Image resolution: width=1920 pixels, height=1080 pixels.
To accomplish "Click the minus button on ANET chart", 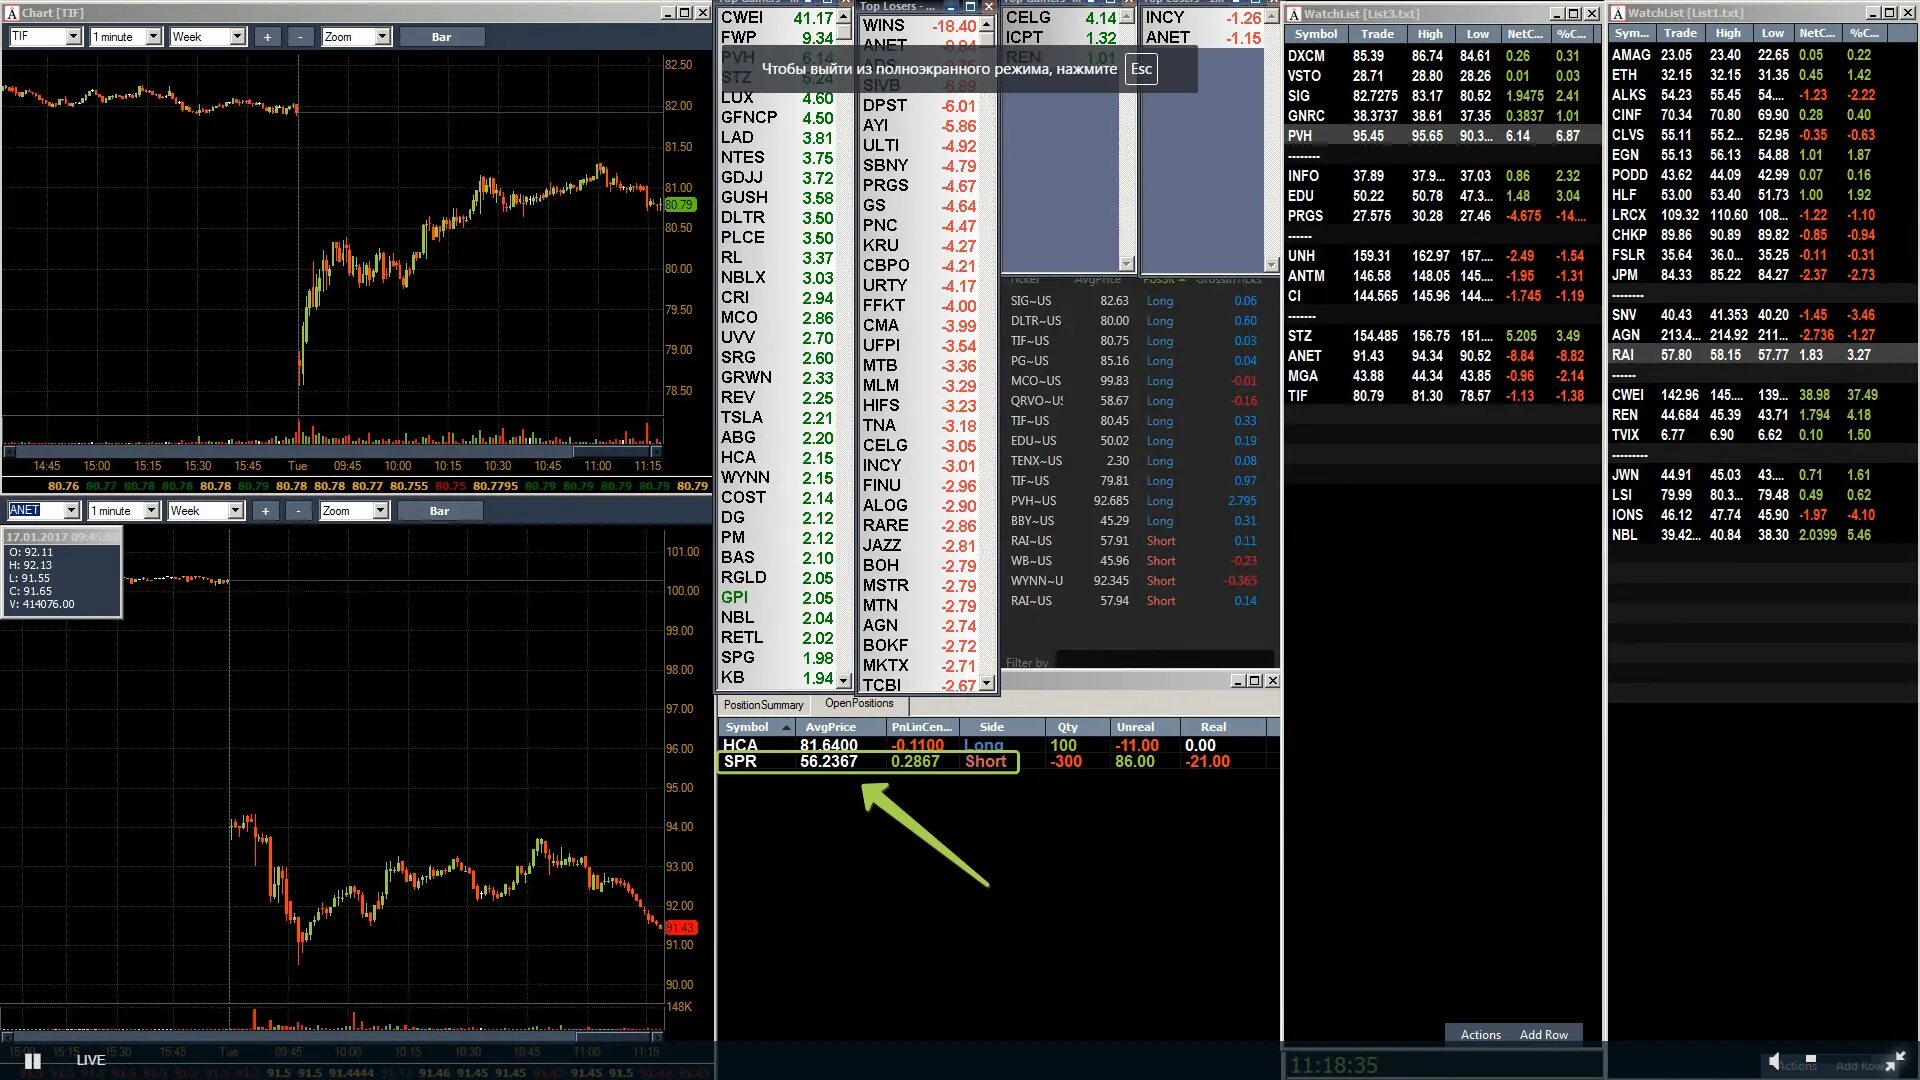I will [x=299, y=511].
